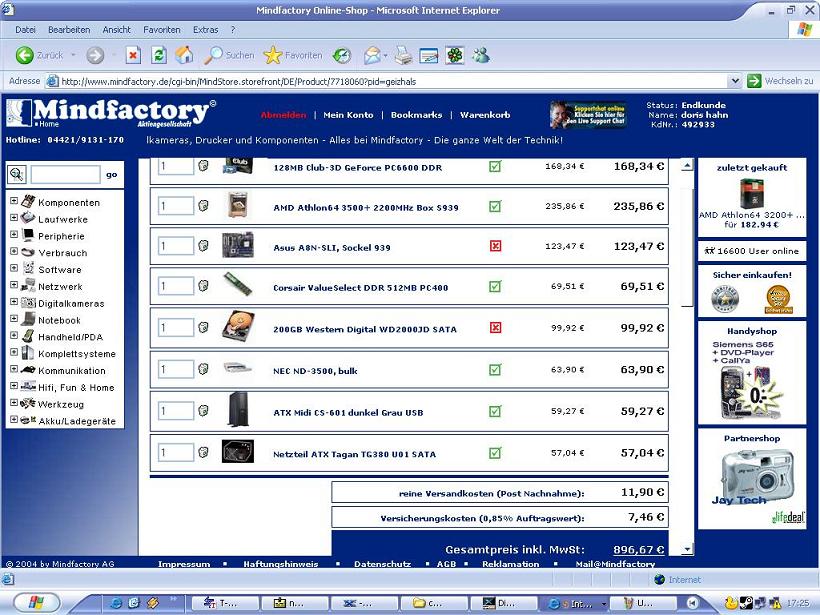Click the Messenger people icon in toolbar

tap(481, 55)
